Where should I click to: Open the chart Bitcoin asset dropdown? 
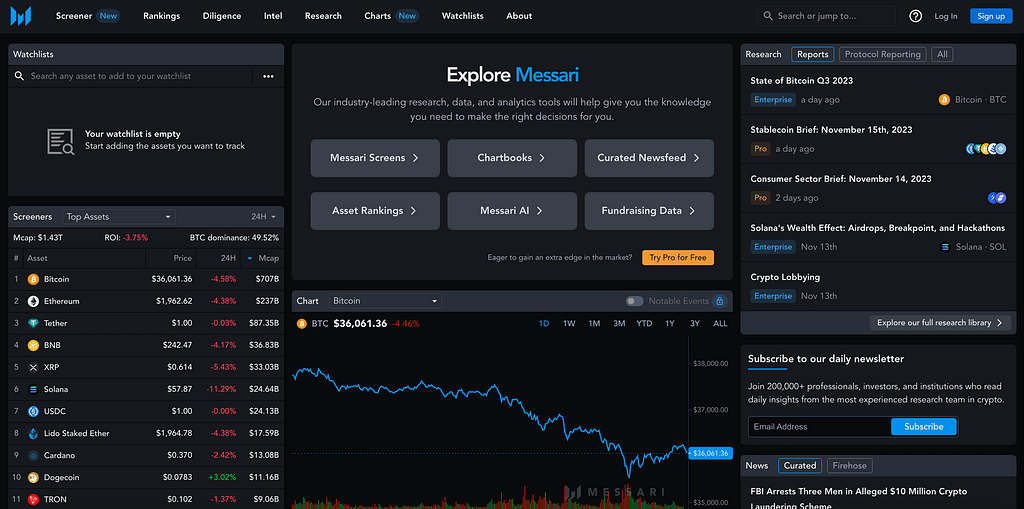tap(385, 301)
